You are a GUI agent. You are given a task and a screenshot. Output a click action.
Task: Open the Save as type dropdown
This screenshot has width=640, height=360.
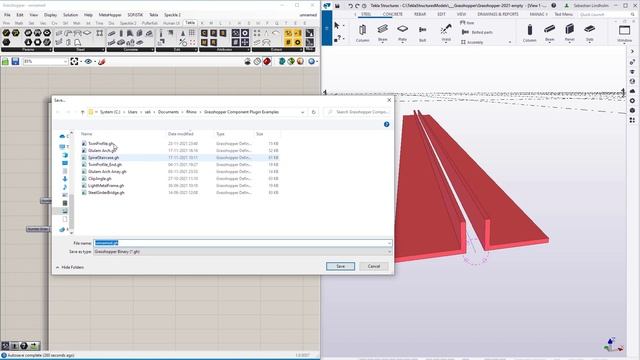pos(242,252)
